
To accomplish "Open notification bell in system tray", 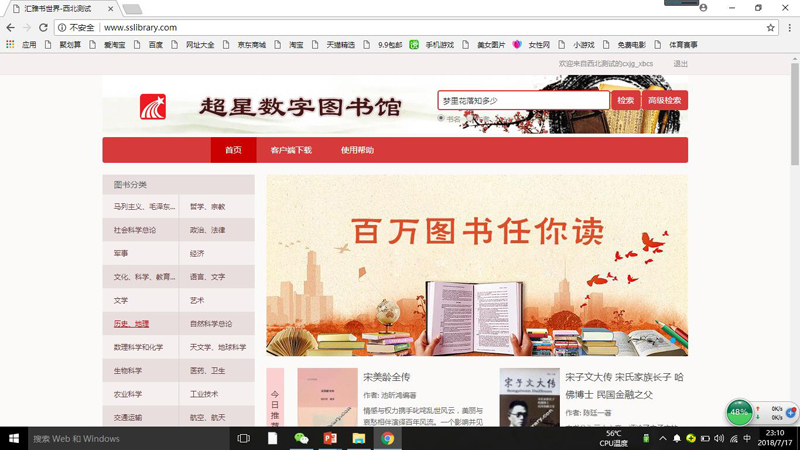I will (x=677, y=439).
